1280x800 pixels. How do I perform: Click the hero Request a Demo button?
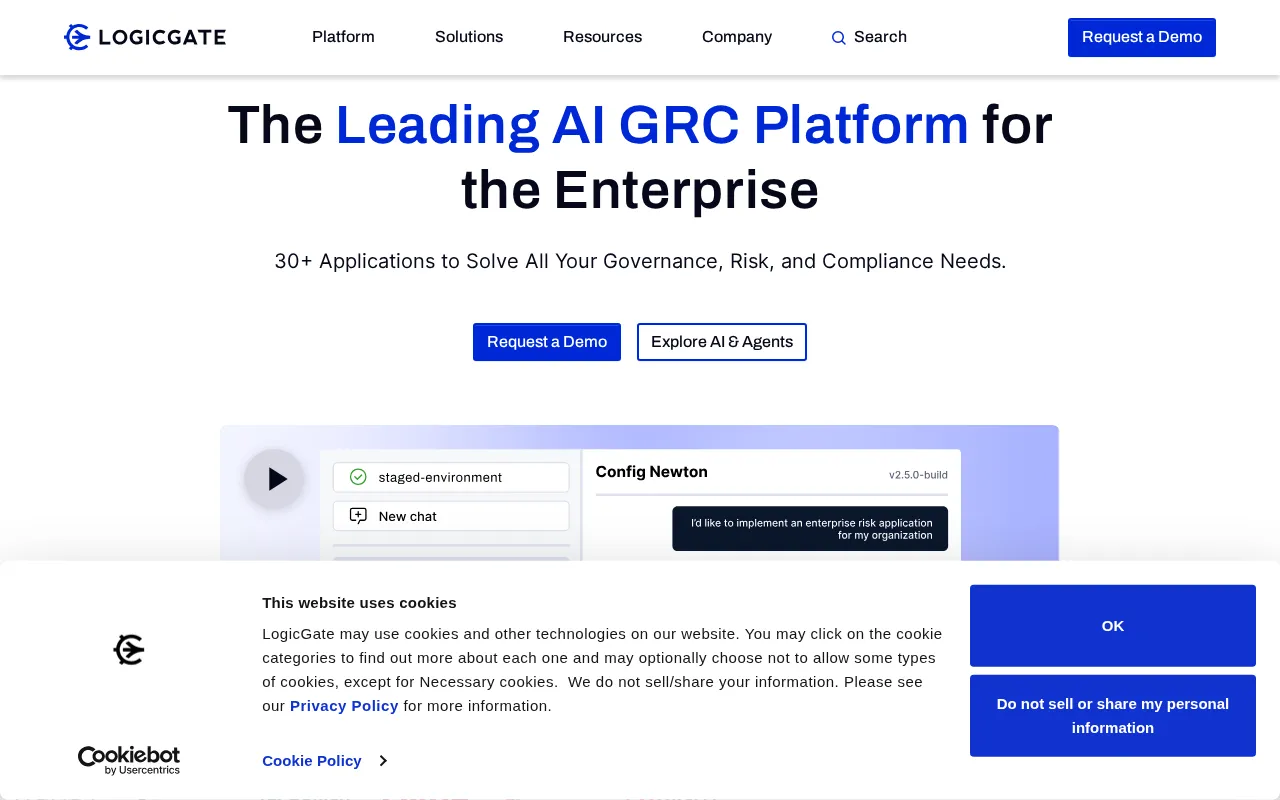pos(547,342)
